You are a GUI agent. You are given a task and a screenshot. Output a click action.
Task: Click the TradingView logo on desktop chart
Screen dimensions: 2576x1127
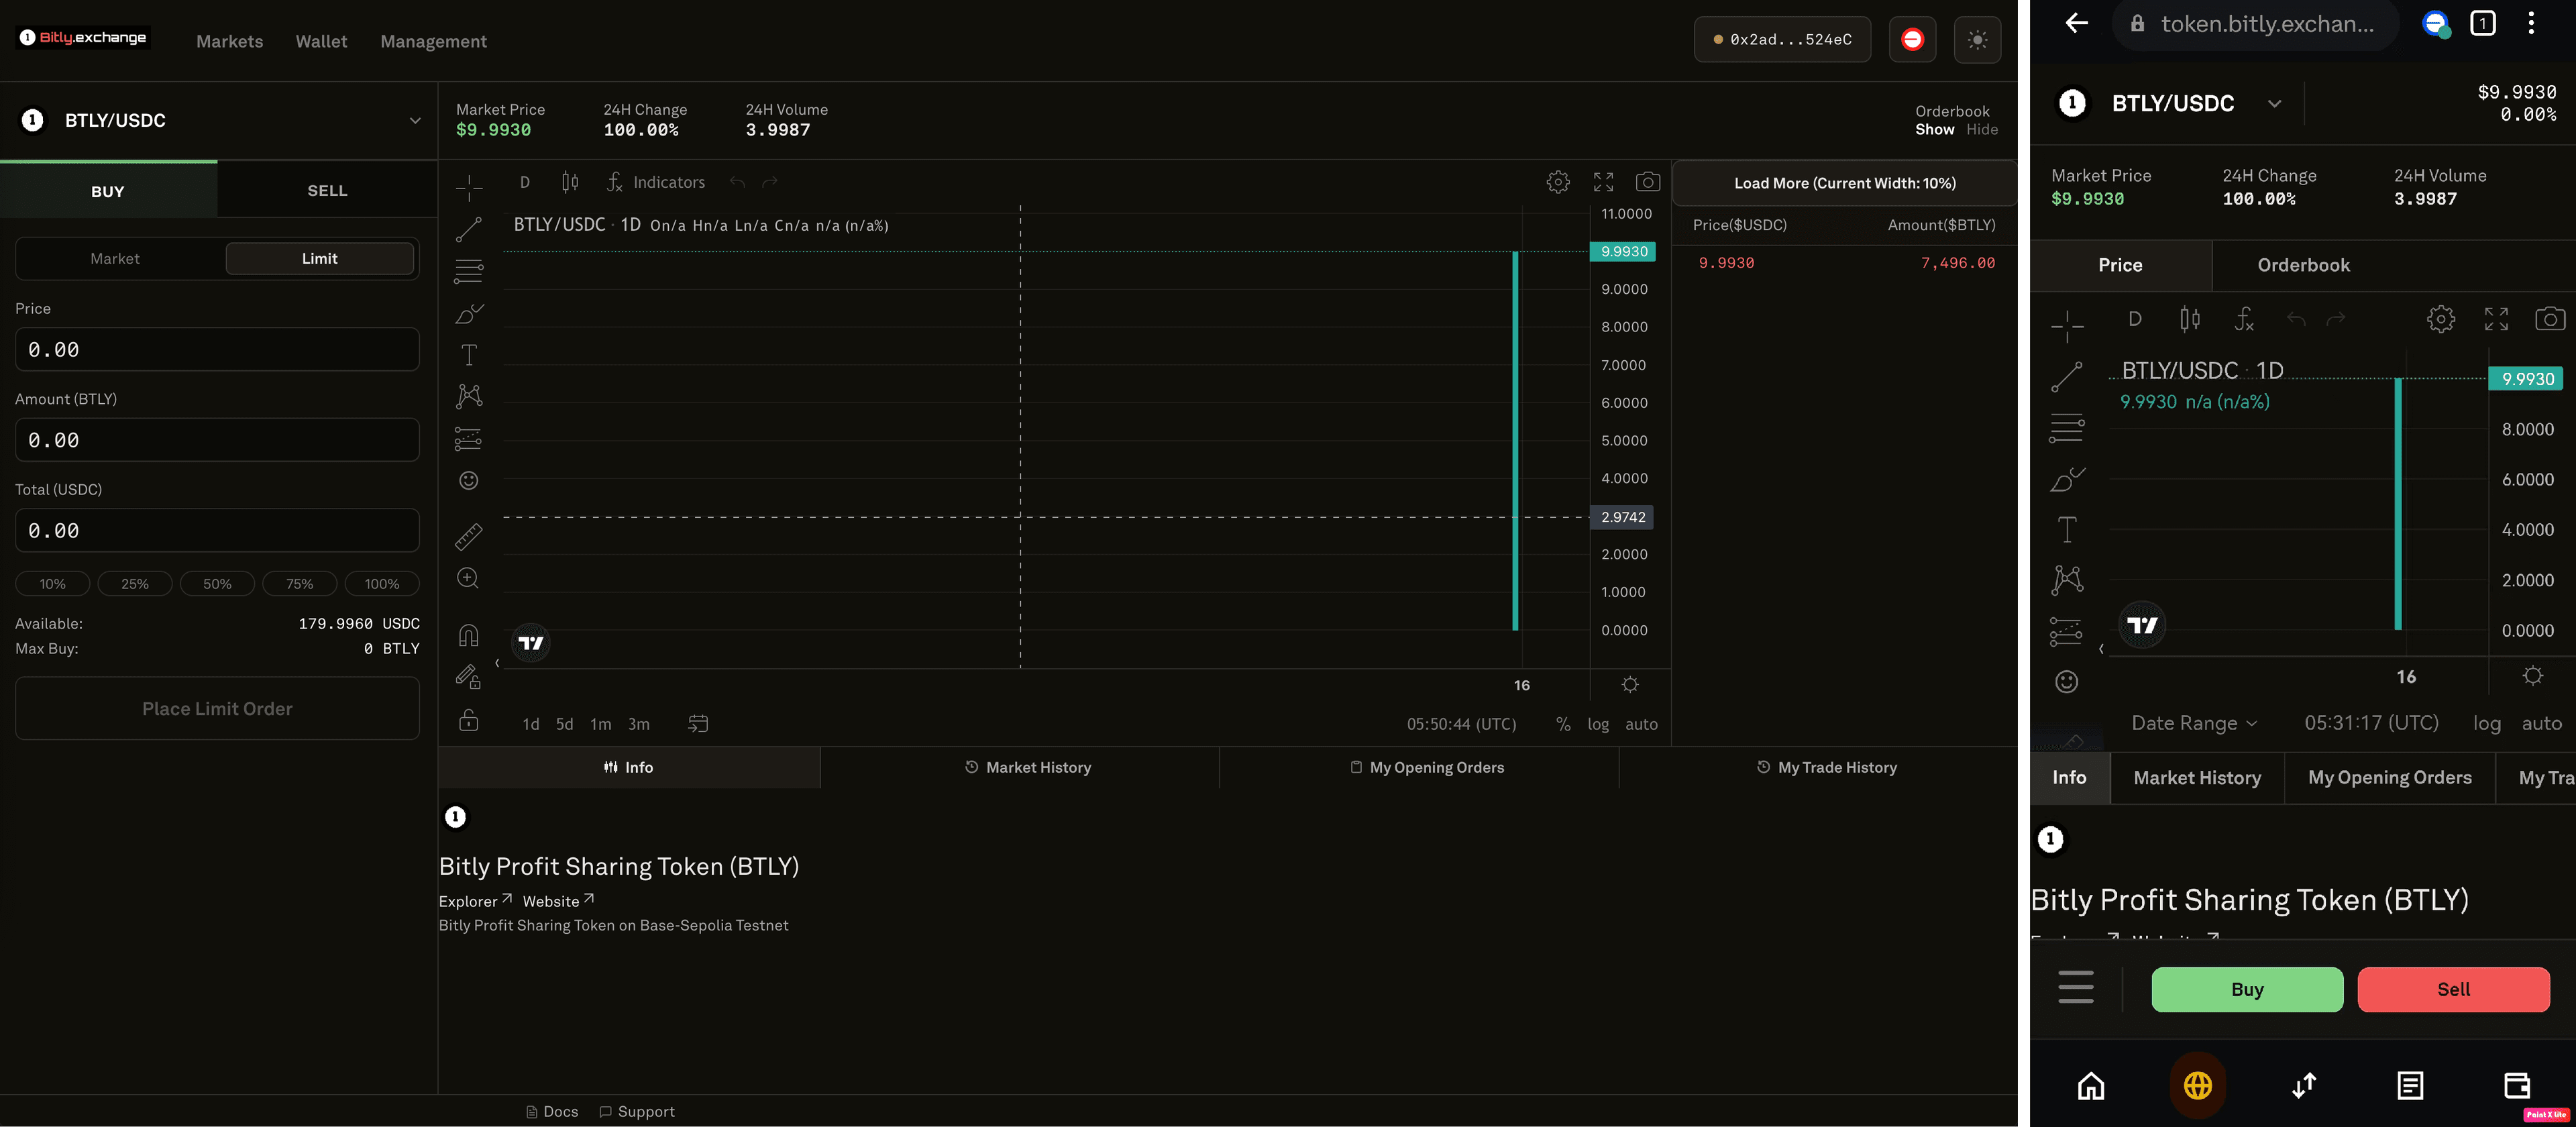(x=532, y=643)
